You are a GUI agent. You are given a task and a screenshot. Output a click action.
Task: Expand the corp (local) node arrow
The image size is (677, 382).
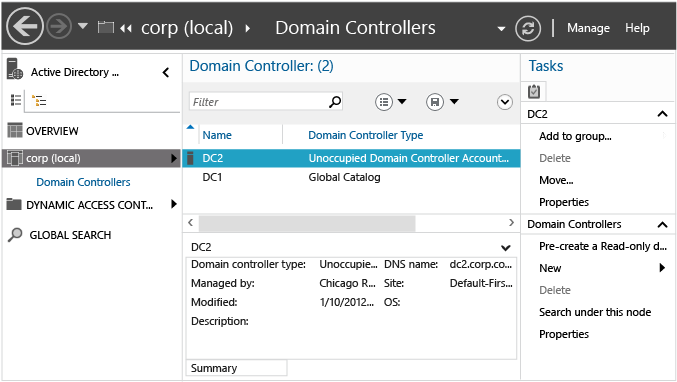[174, 158]
